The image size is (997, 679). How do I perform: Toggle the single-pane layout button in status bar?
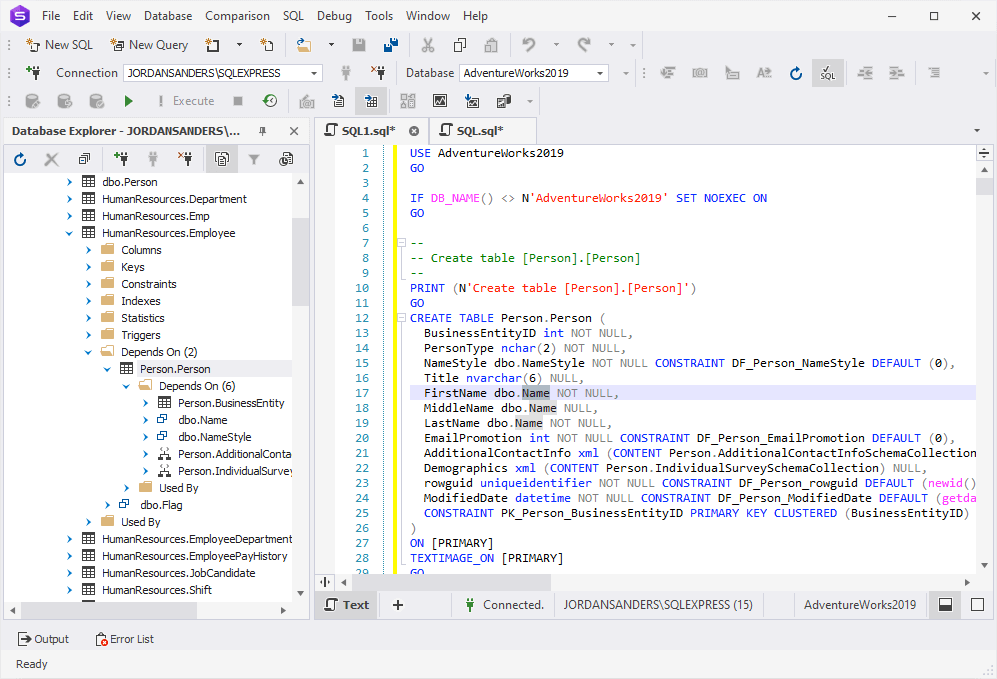(977, 605)
